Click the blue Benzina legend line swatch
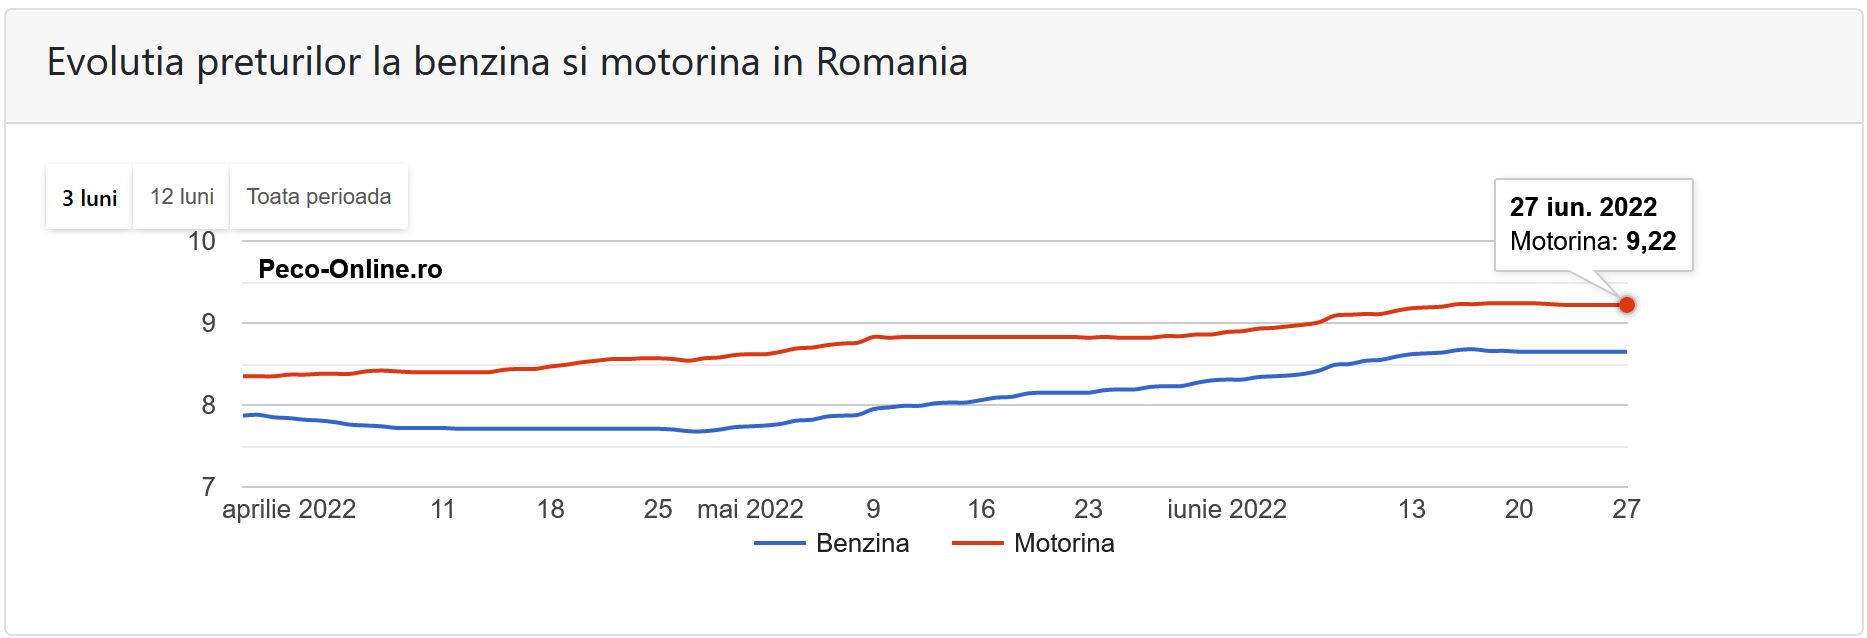The height and width of the screenshot is (638, 1867). (779, 543)
